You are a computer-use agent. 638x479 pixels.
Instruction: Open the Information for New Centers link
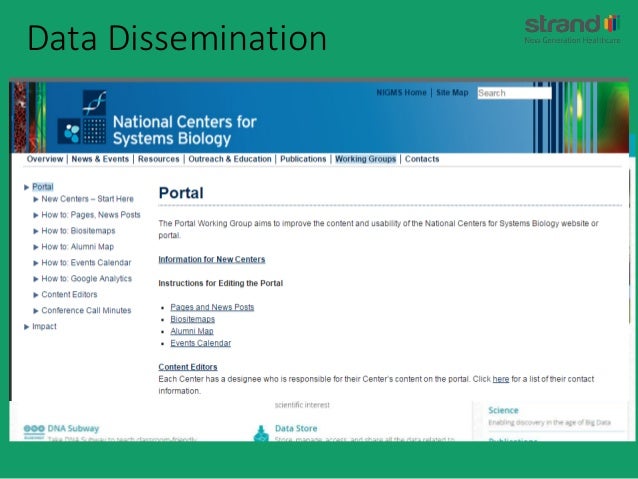click(212, 259)
